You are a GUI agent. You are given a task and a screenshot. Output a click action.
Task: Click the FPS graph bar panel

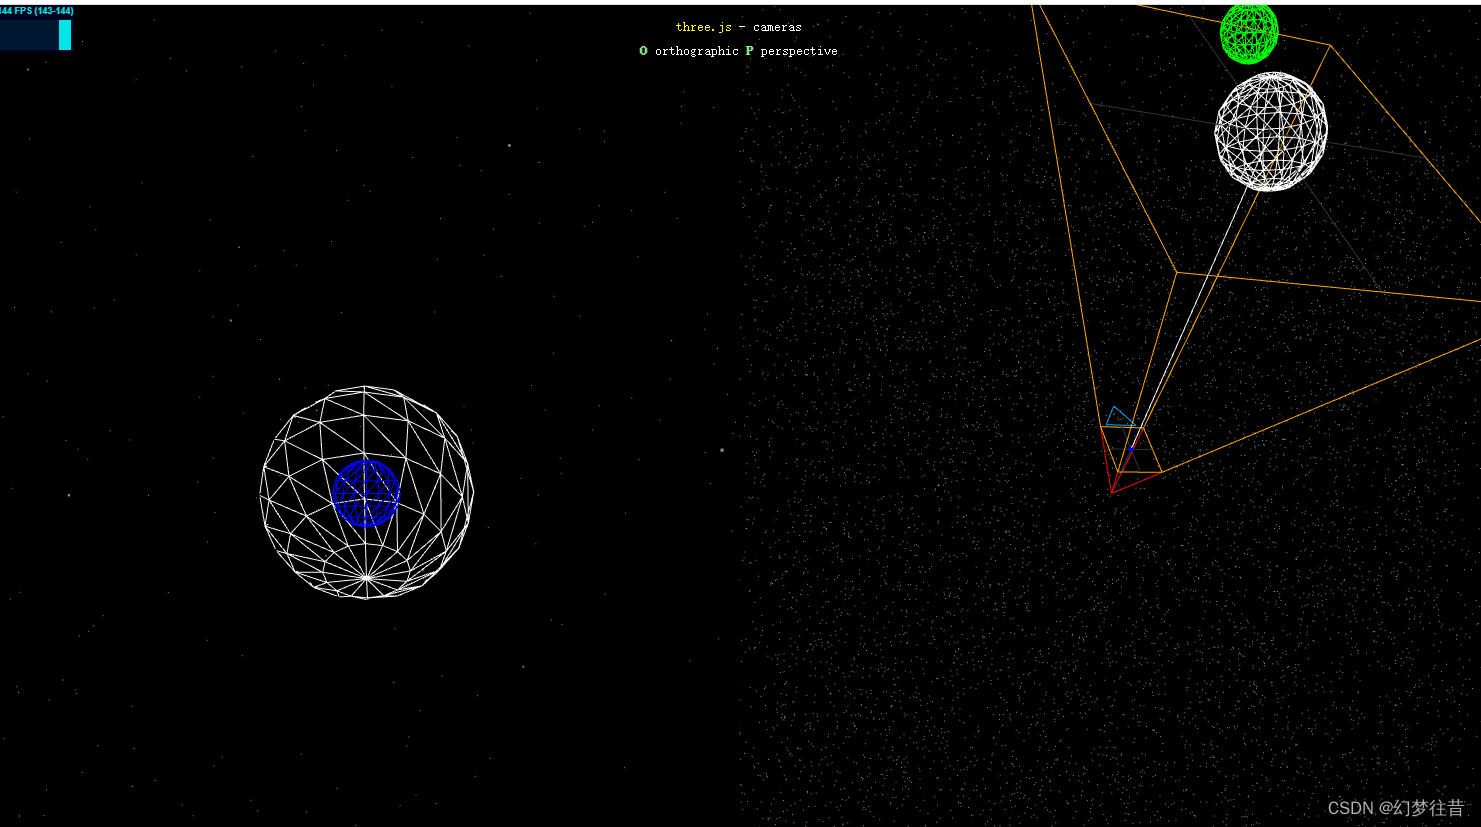point(36,35)
